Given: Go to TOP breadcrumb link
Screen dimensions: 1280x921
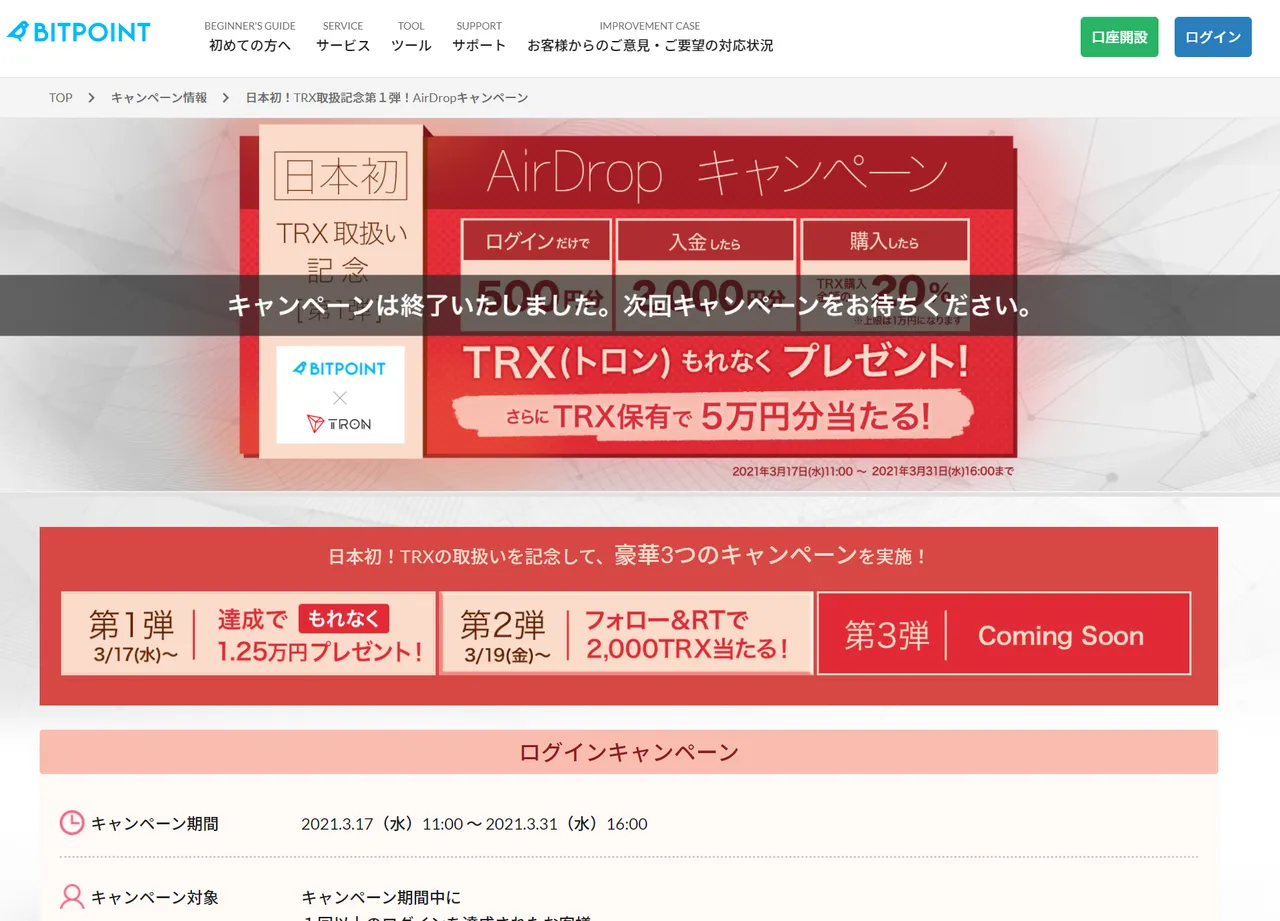Looking at the screenshot, I should click(61, 98).
